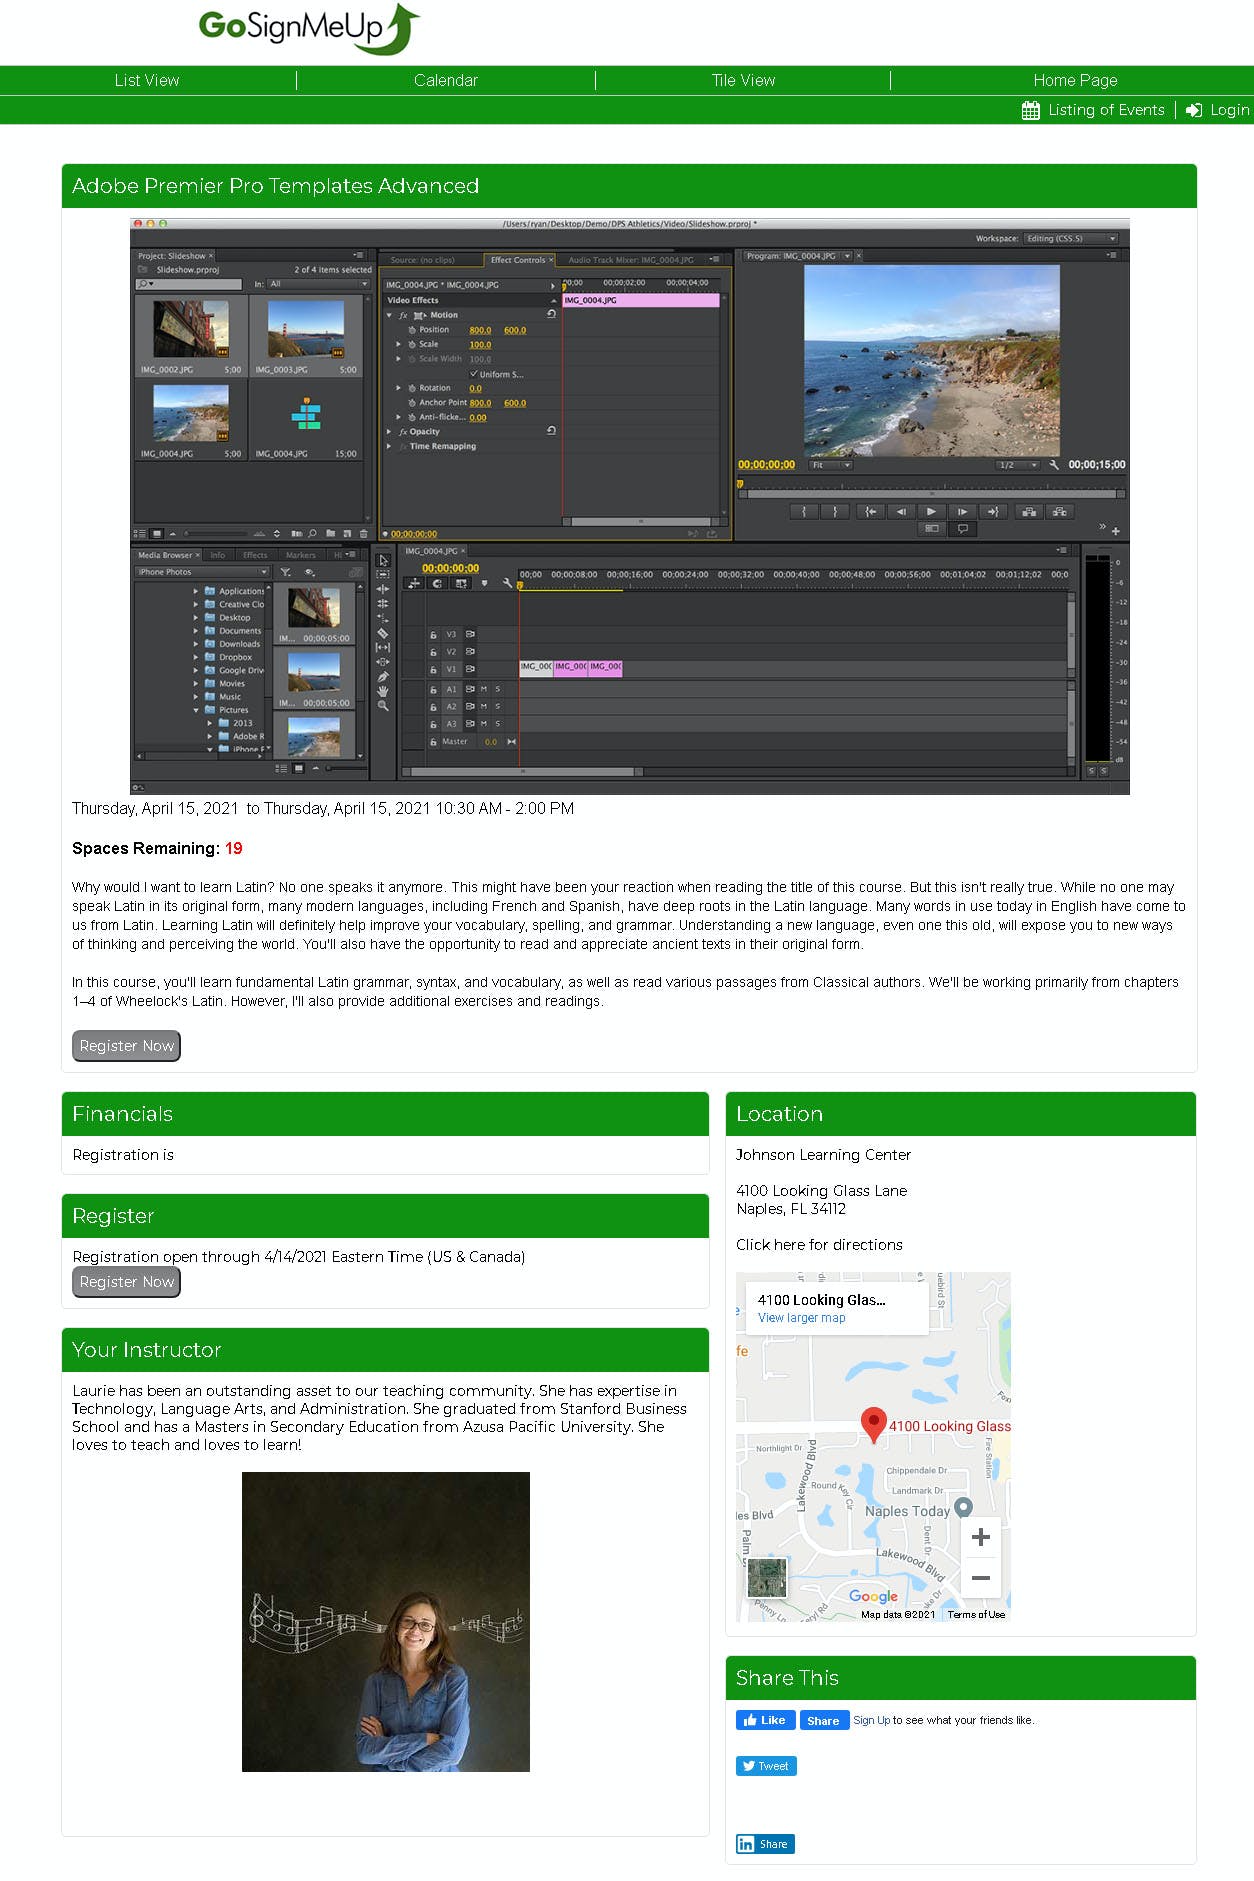Screen dimensions: 1254x1881
Task: Select the Media Browser tab
Action: tap(166, 555)
